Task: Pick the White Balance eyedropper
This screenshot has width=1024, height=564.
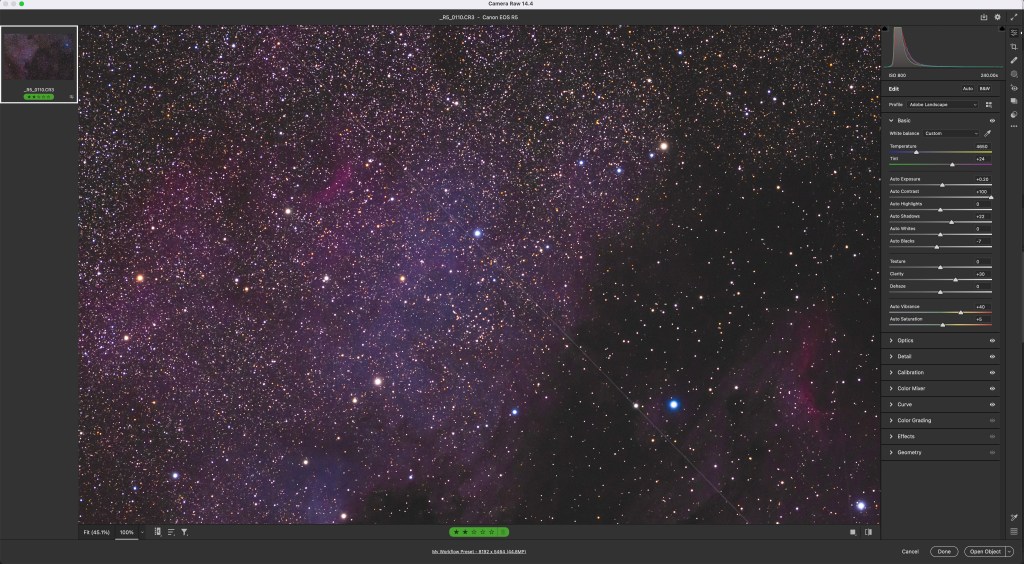Action: [988, 133]
